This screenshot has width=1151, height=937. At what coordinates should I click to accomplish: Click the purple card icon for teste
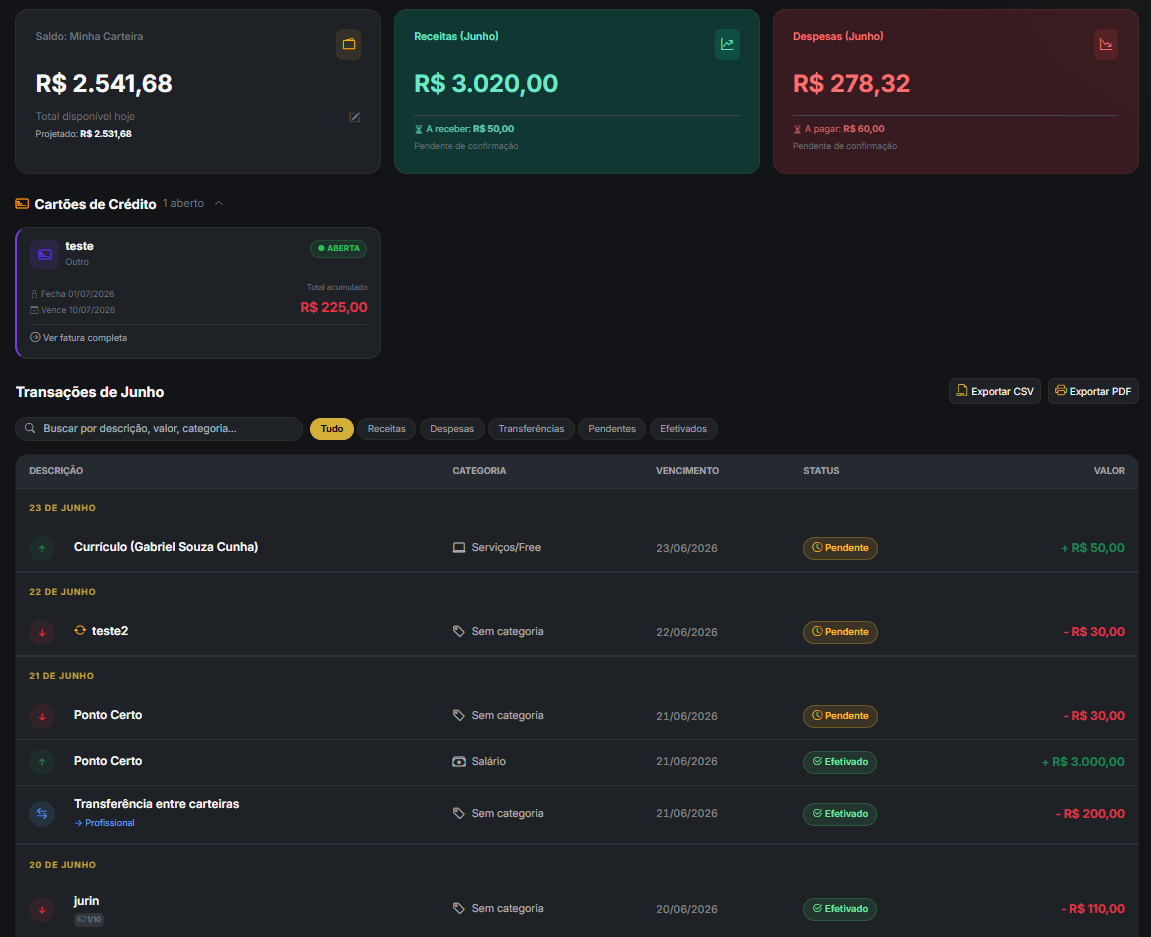45,254
